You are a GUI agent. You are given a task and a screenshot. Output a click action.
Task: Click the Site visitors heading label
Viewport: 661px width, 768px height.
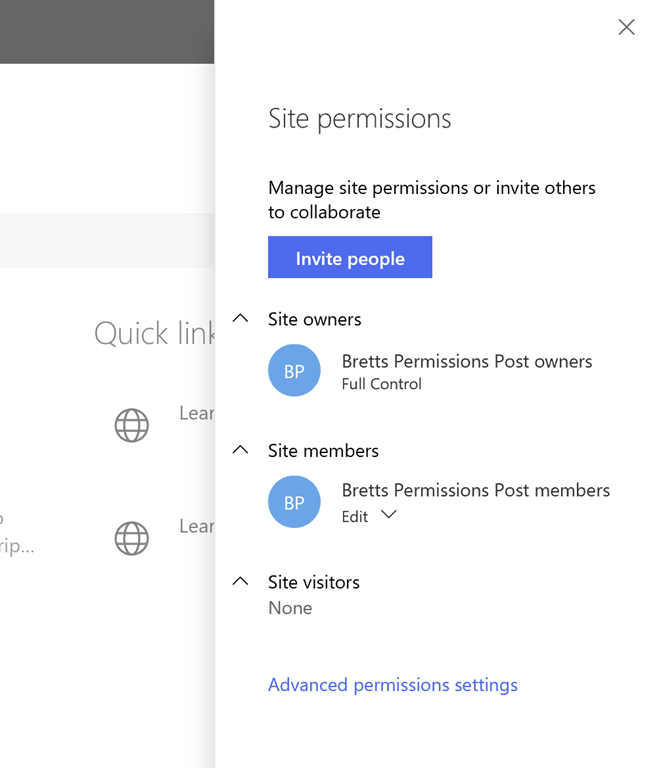(x=313, y=581)
